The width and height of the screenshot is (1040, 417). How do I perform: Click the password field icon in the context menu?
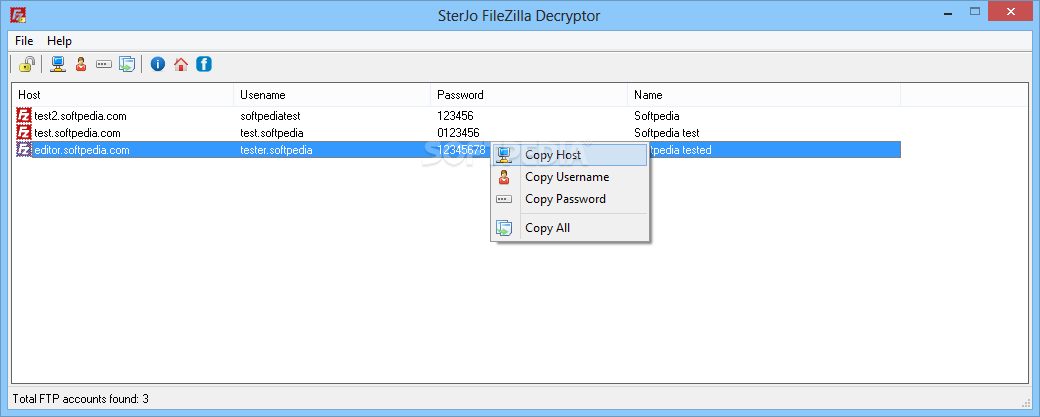(504, 199)
